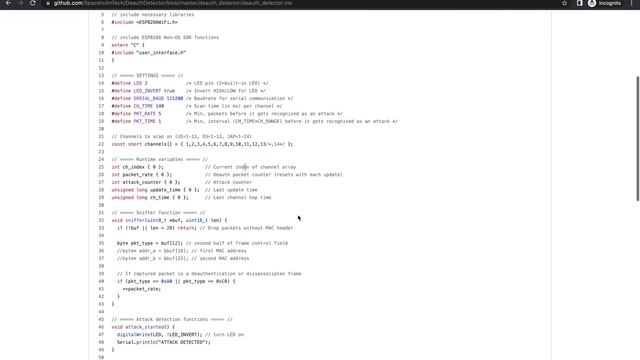The width and height of the screenshot is (640, 360).
Task: Click 'unsigned long ch_time' declaration
Action: coord(150,198)
